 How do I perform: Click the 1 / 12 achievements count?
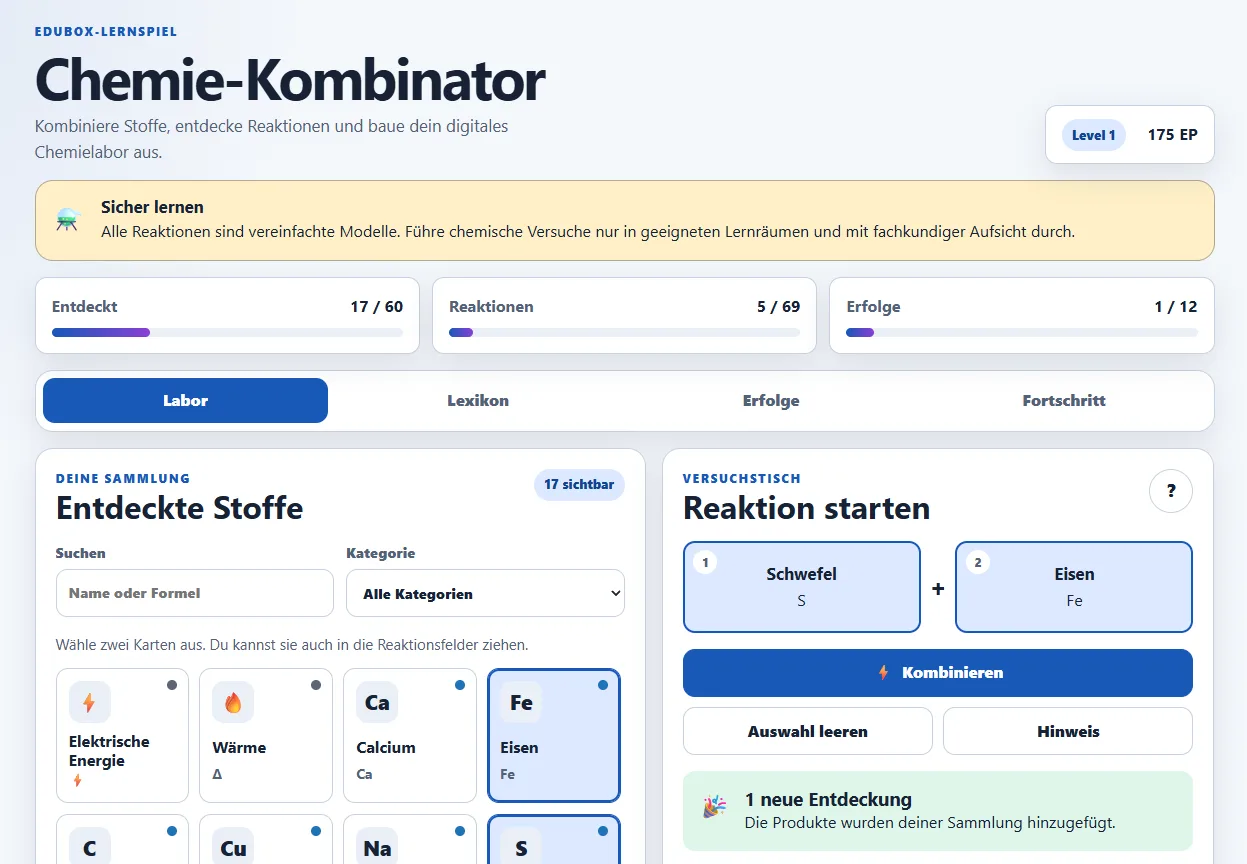click(x=1176, y=307)
